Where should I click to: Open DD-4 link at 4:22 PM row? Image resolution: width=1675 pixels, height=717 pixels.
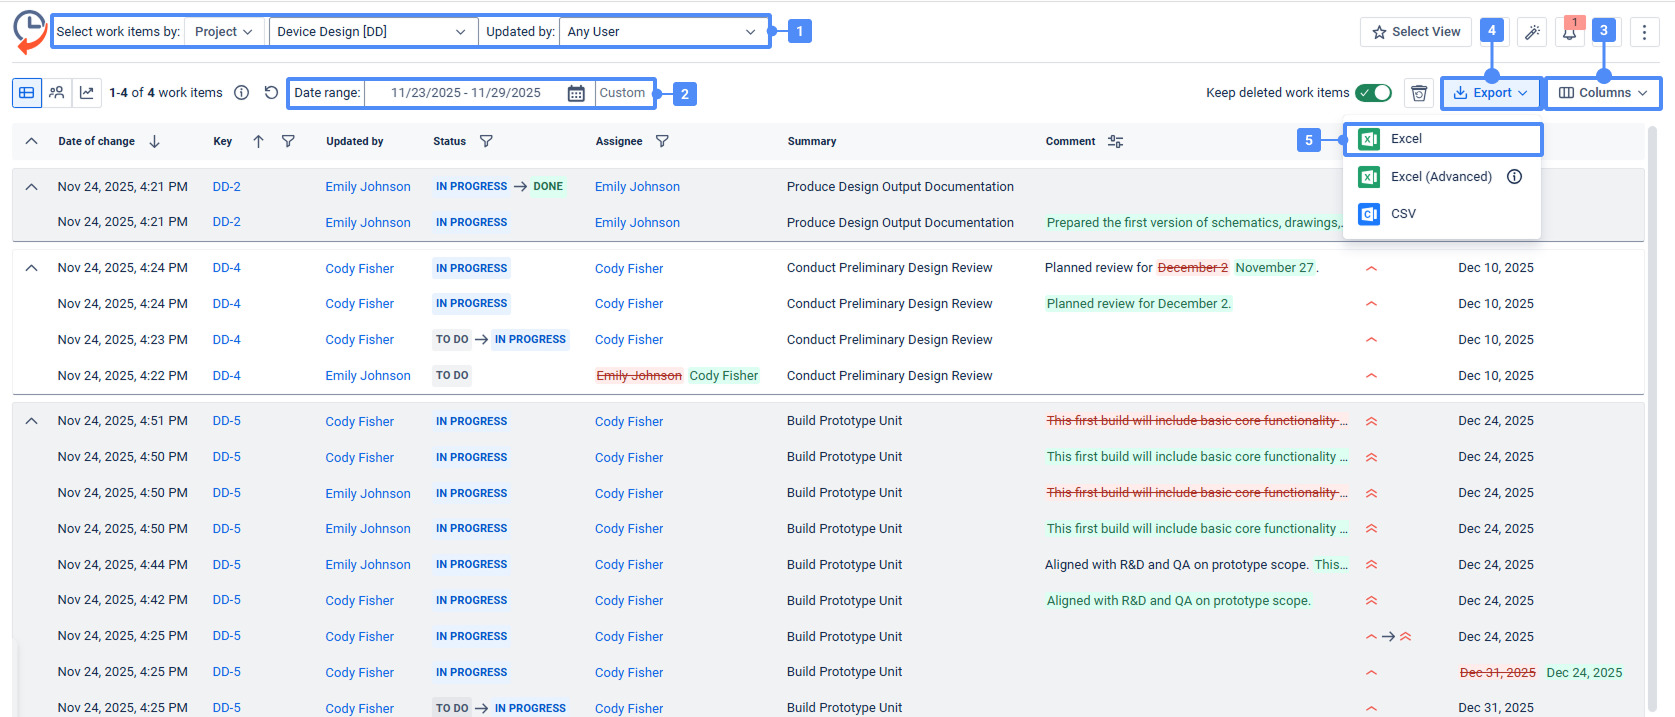(x=227, y=376)
